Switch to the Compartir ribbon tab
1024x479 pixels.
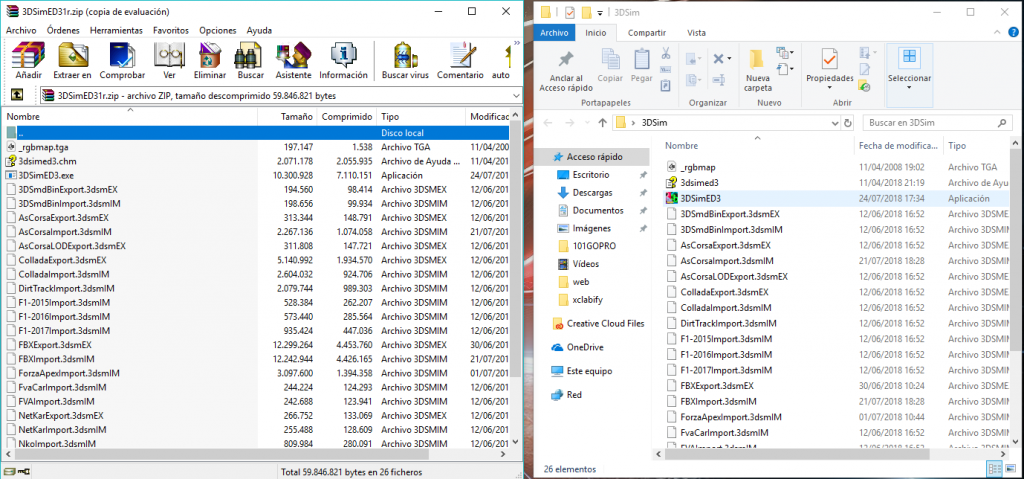pyautogui.click(x=647, y=33)
